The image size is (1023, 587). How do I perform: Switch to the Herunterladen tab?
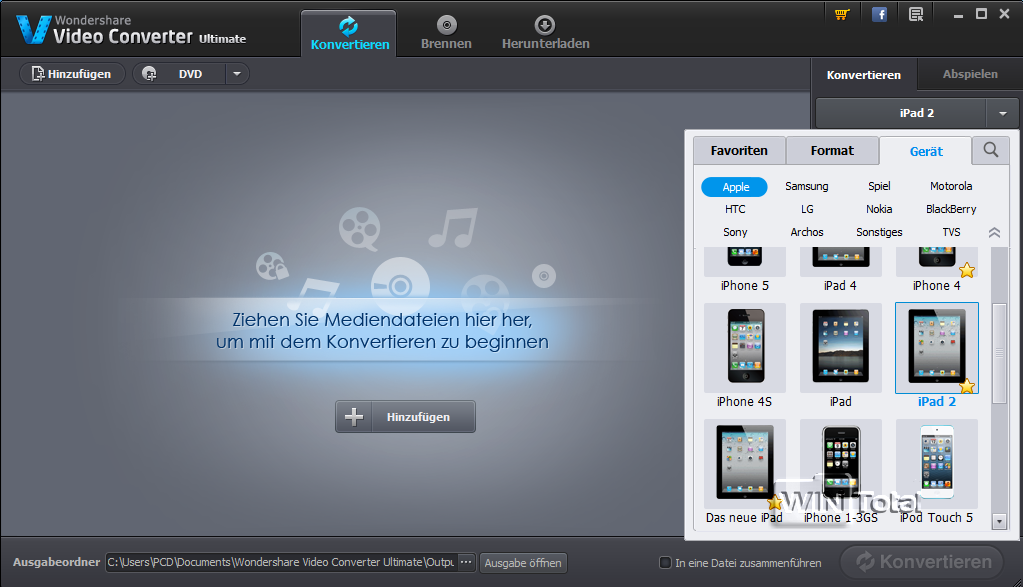[545, 33]
